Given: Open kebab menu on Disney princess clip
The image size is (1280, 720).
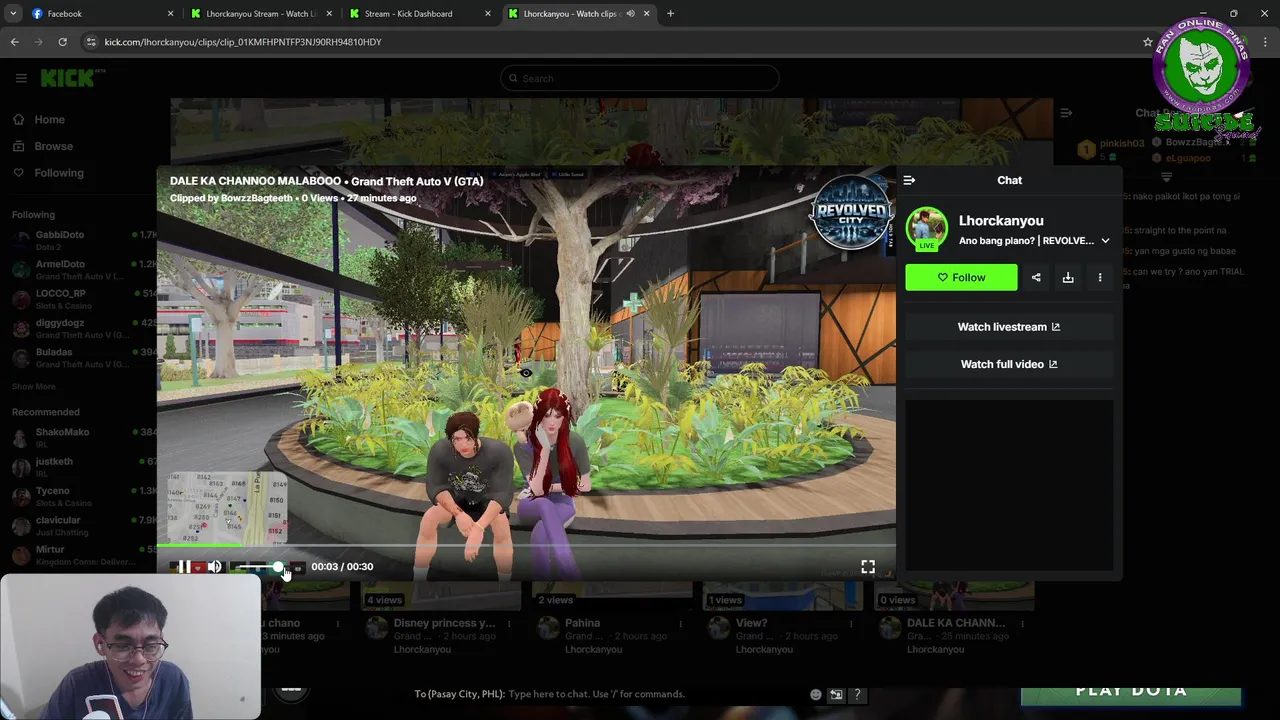Looking at the screenshot, I should (509, 623).
